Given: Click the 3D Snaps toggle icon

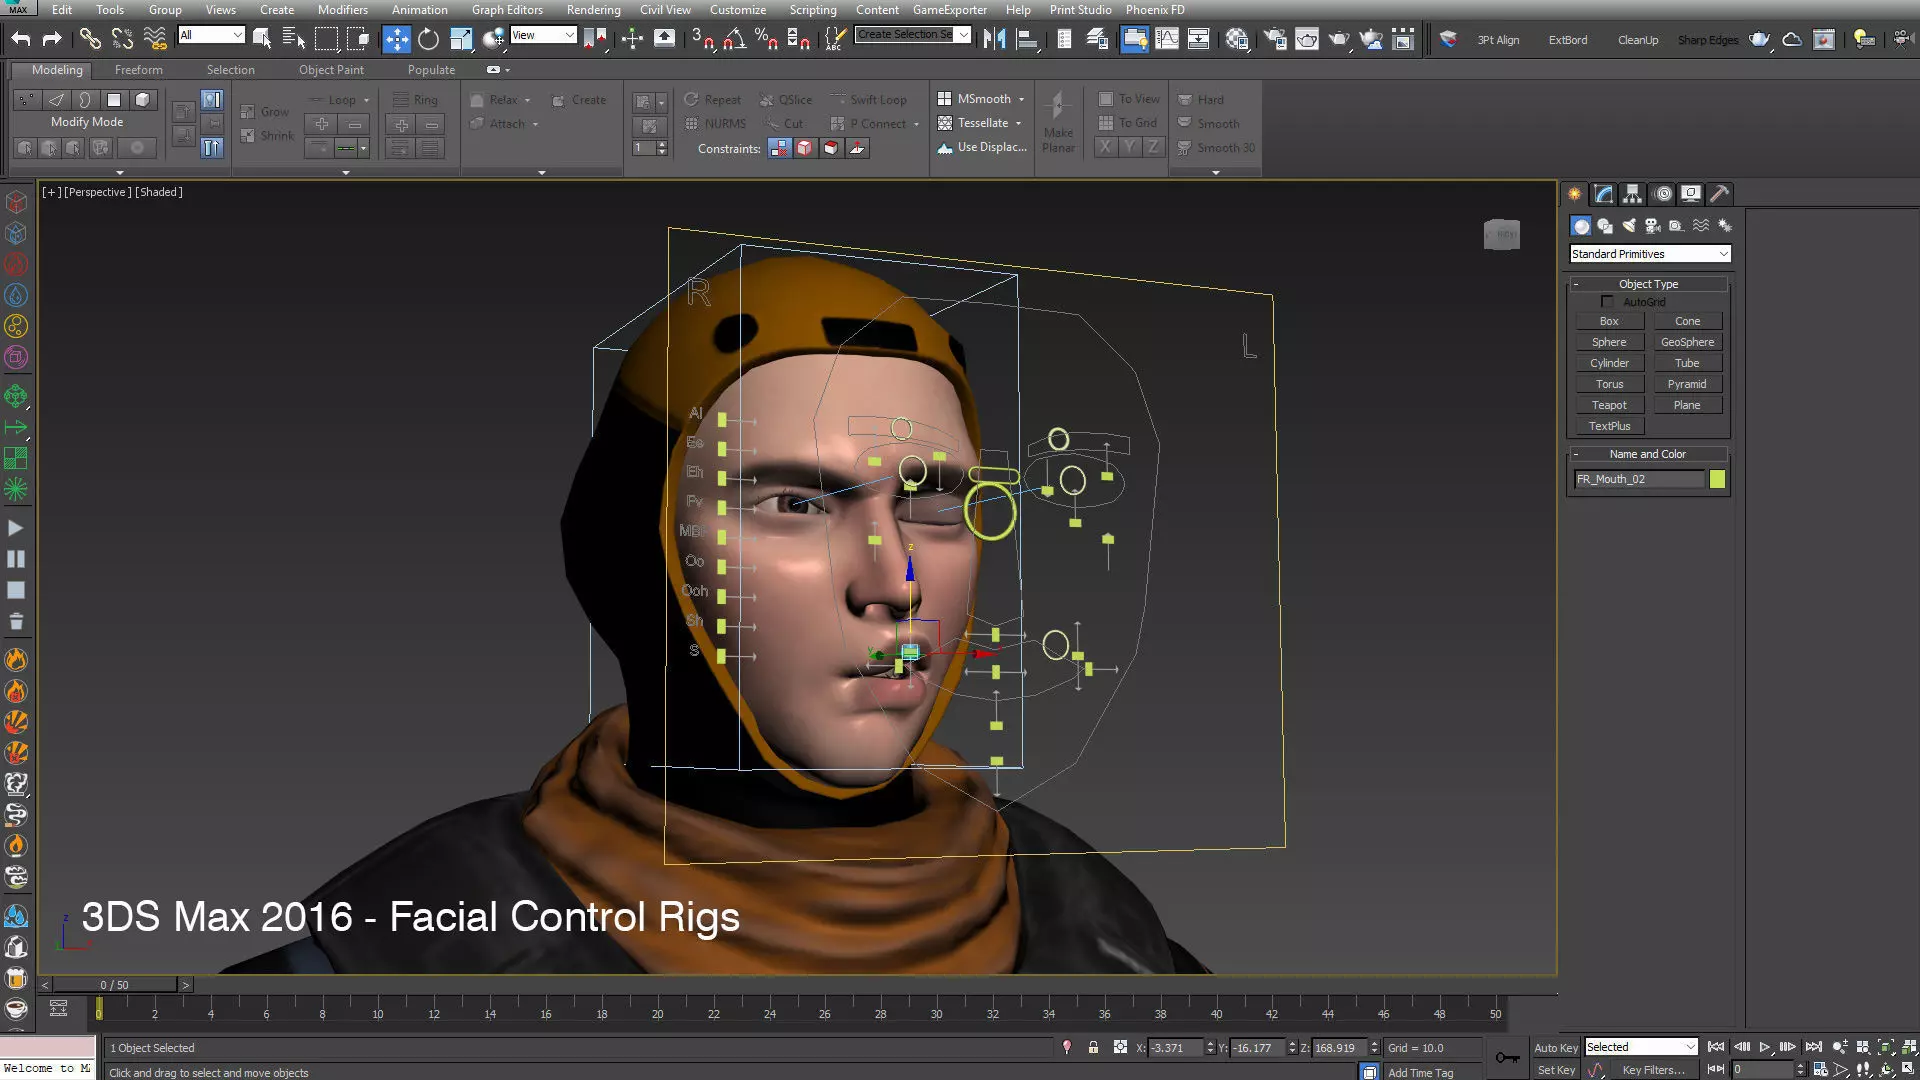Looking at the screenshot, I should 702,39.
